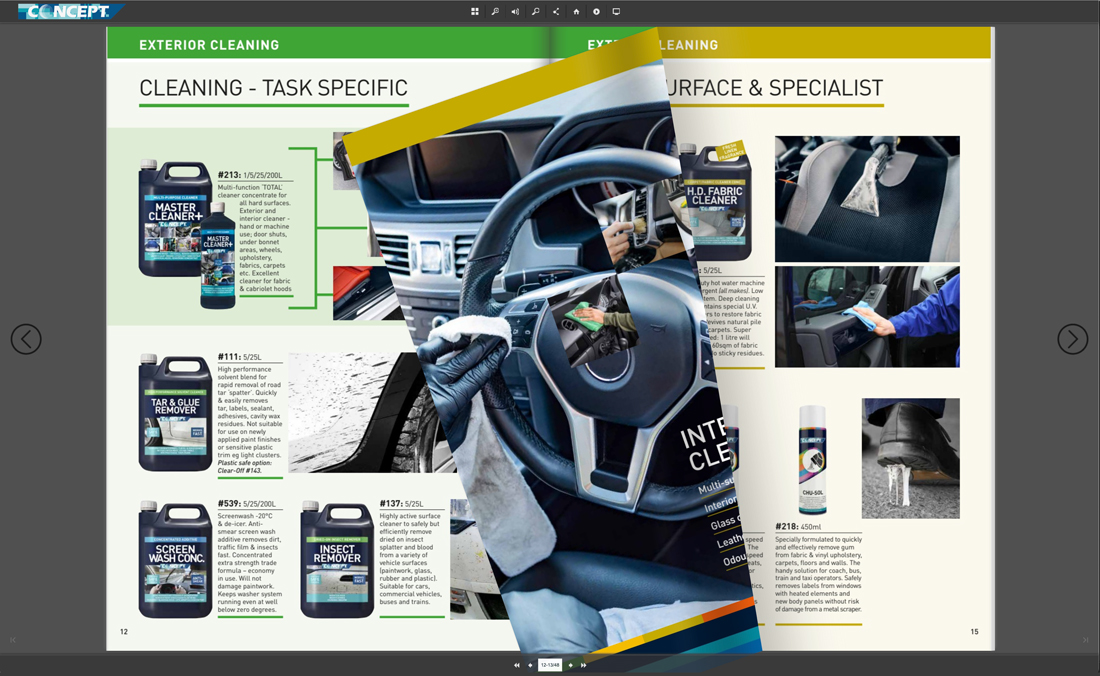Click the H.D. Fabric Cleaner bottle image
This screenshot has width=1100, height=676.
tap(715, 202)
